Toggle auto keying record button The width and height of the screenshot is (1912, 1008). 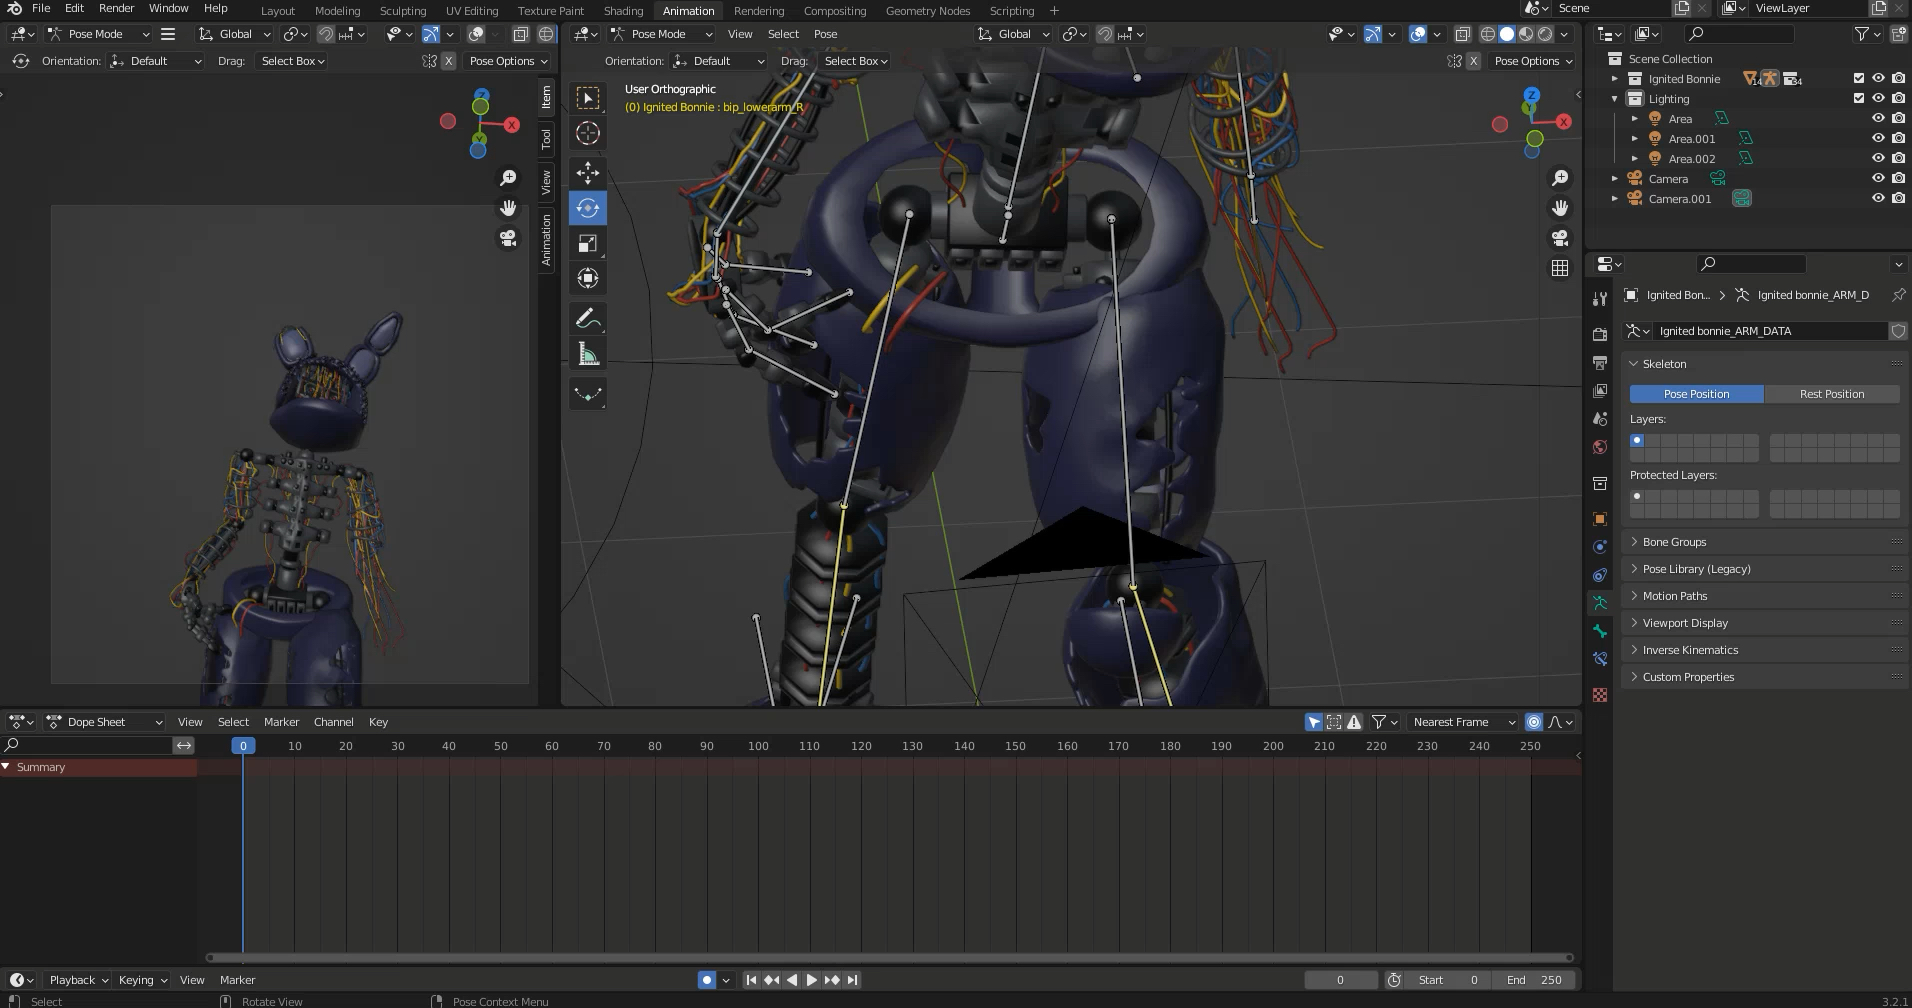click(707, 980)
